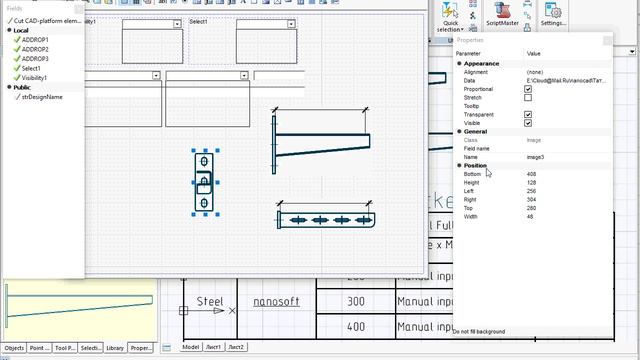Select the Select1 field in Fields
Viewport: 640px width, 360px height.
point(31,68)
